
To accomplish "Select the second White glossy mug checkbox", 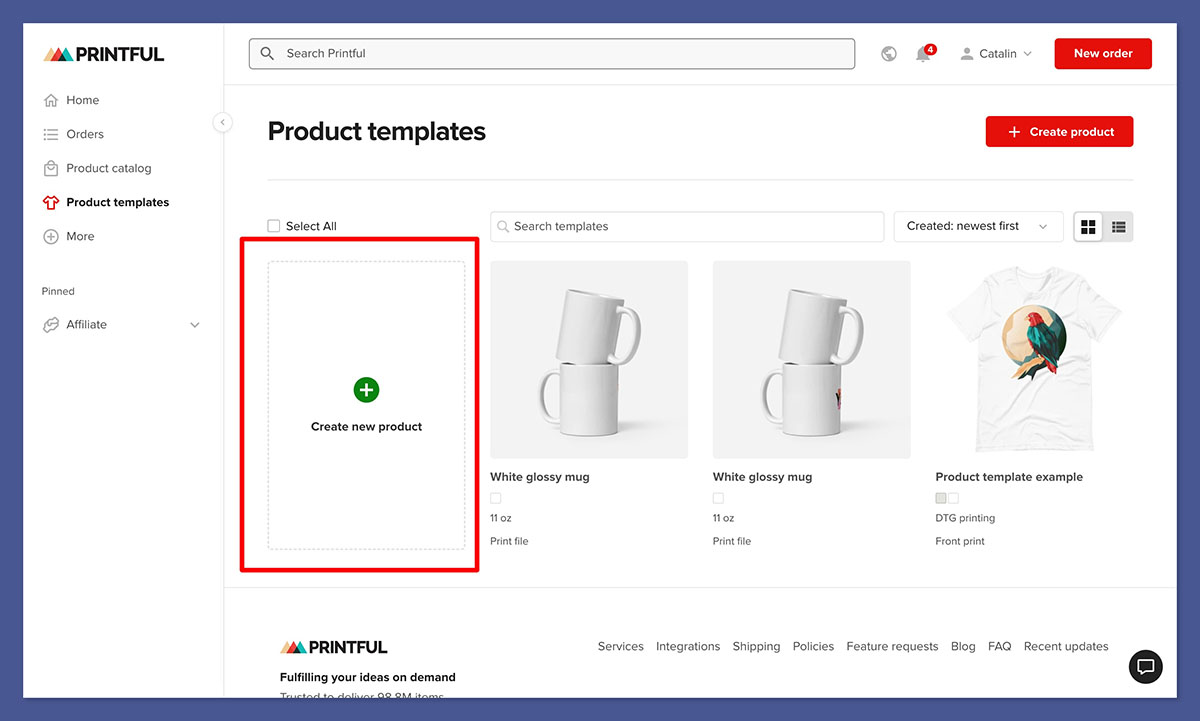I will 718,498.
